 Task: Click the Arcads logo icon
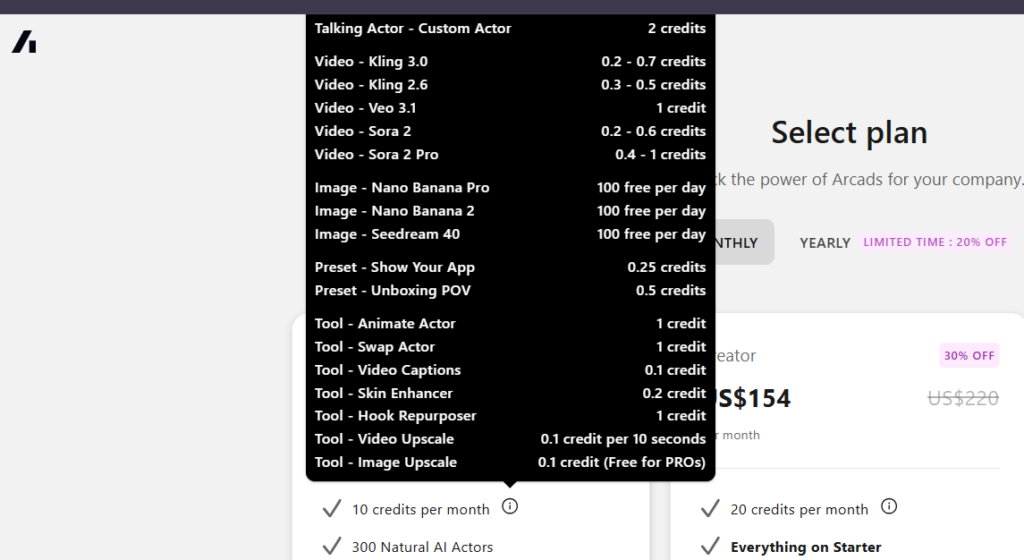point(24,42)
